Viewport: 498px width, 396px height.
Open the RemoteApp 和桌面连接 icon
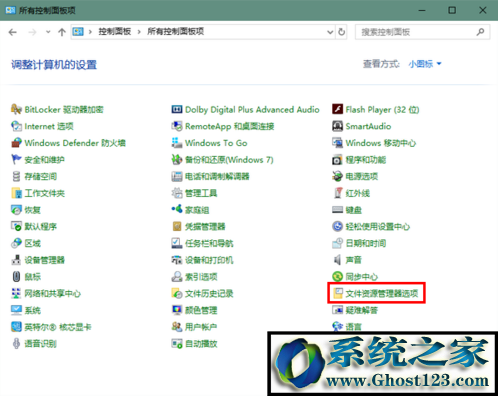click(x=177, y=126)
